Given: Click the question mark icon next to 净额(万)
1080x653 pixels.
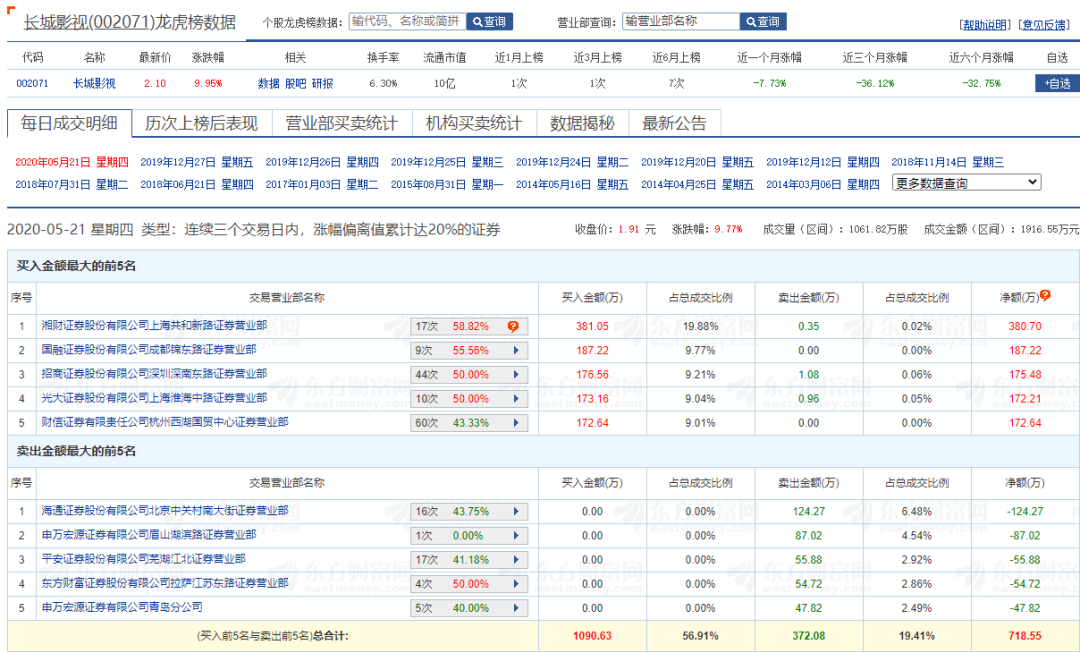Looking at the screenshot, I should [1045, 296].
